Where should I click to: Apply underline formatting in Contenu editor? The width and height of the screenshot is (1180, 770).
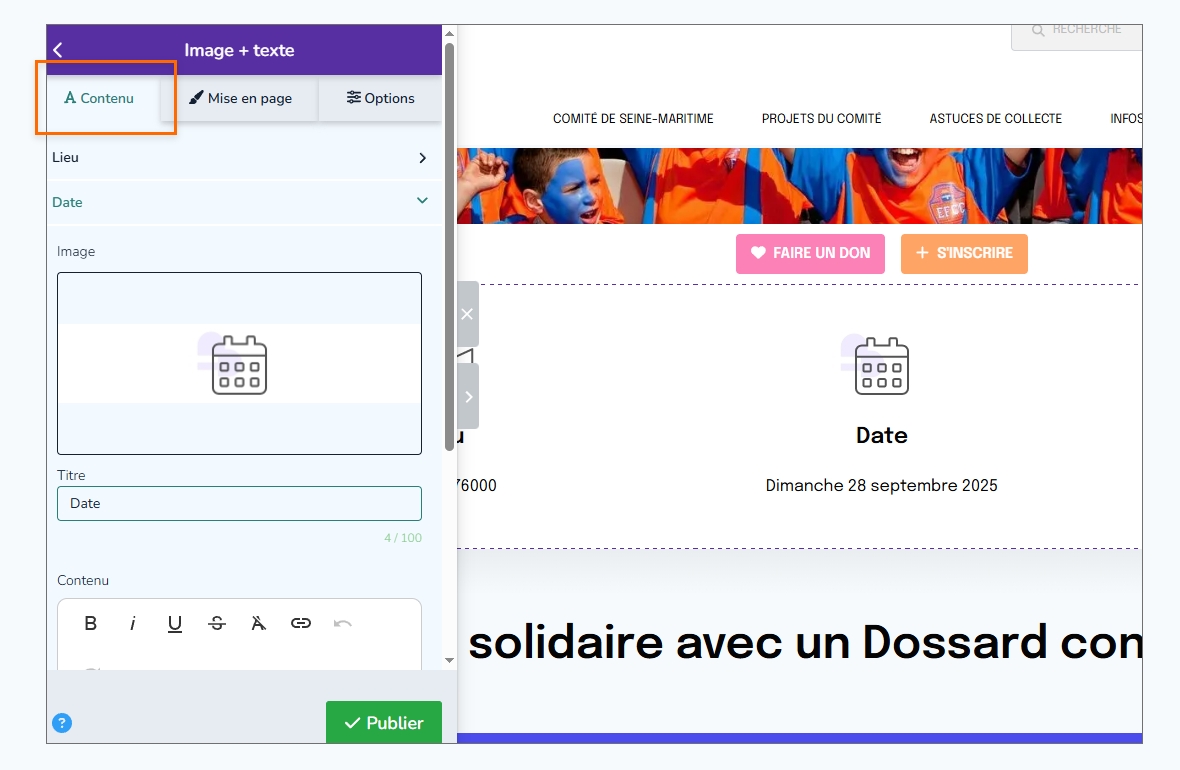(x=175, y=623)
